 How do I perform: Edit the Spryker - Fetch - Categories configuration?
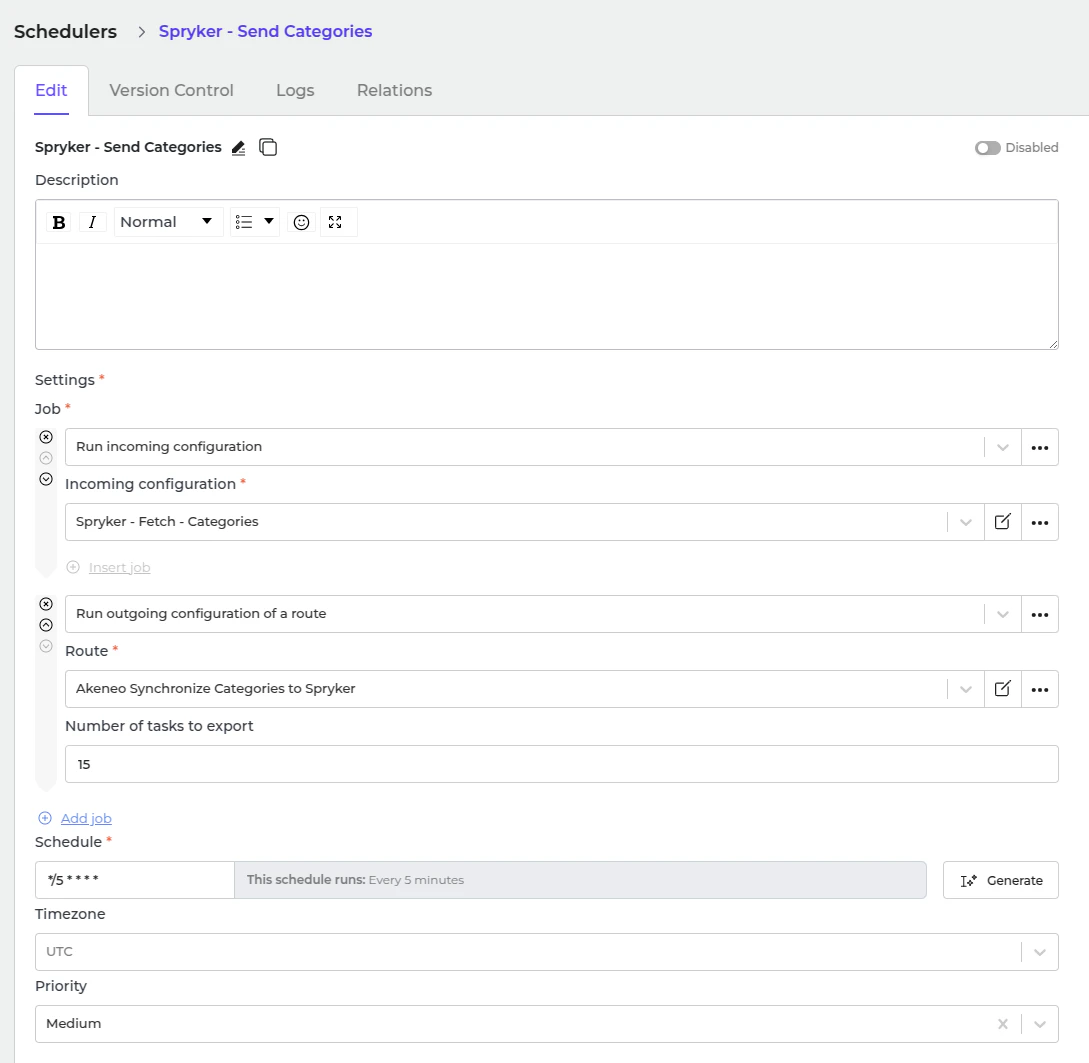pos(1002,522)
